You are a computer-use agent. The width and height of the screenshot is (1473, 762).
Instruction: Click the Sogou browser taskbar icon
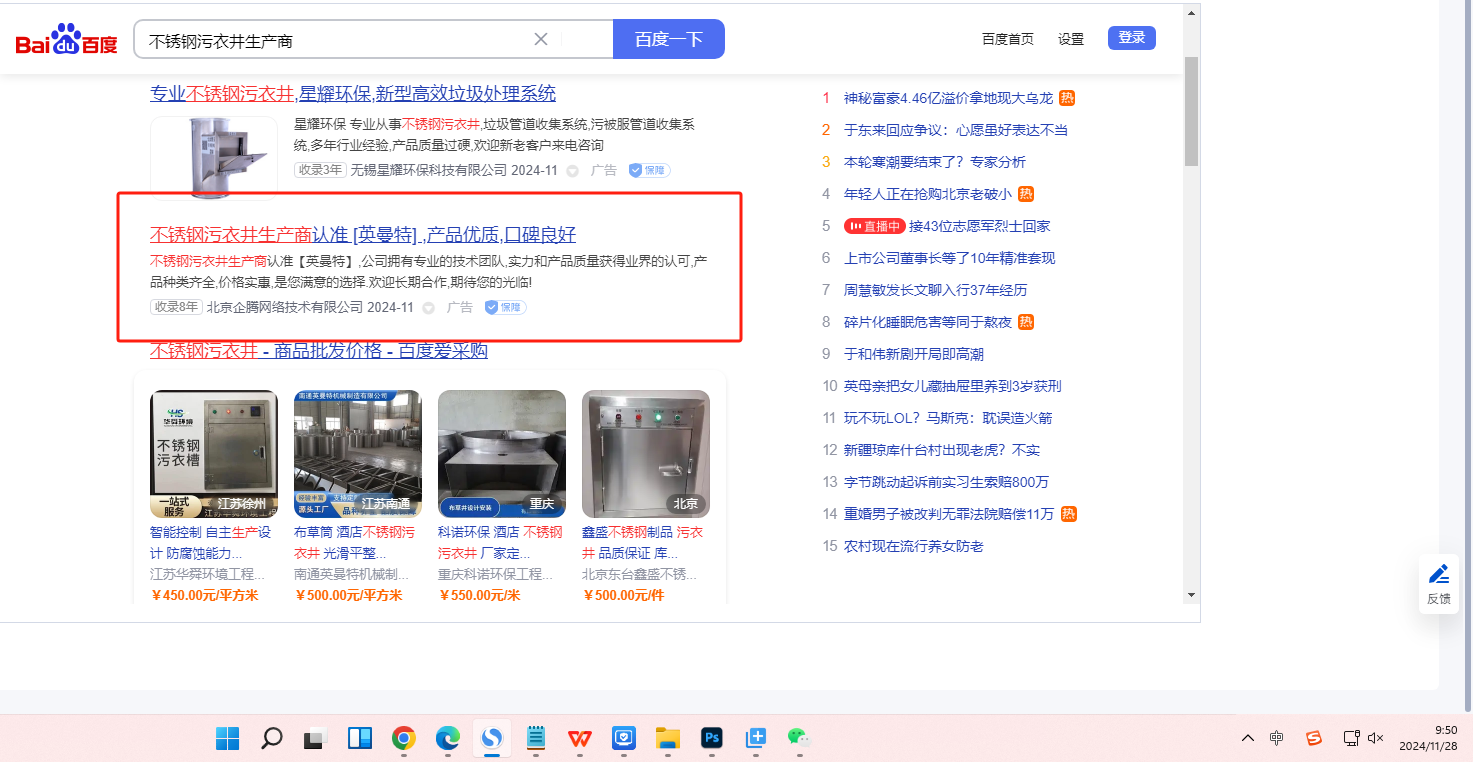click(x=491, y=739)
